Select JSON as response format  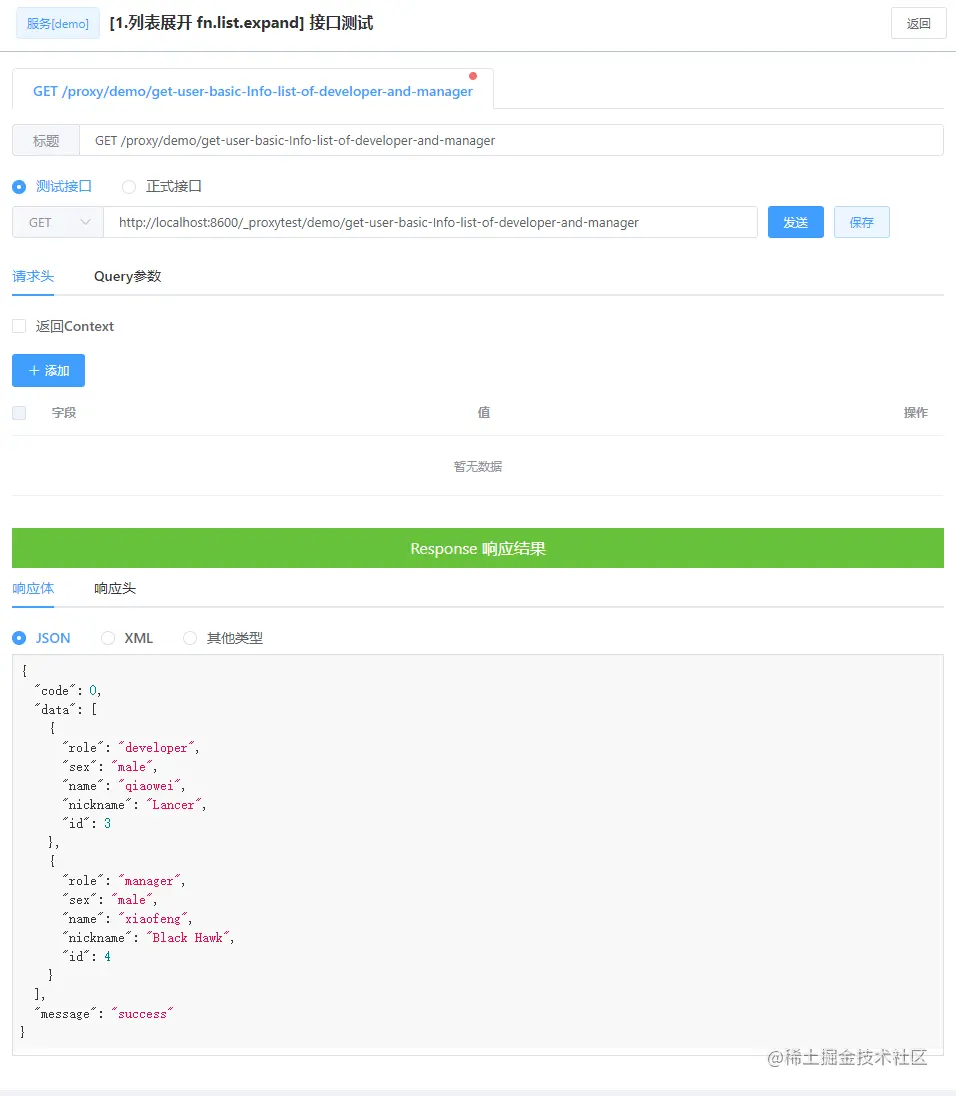(x=20, y=638)
